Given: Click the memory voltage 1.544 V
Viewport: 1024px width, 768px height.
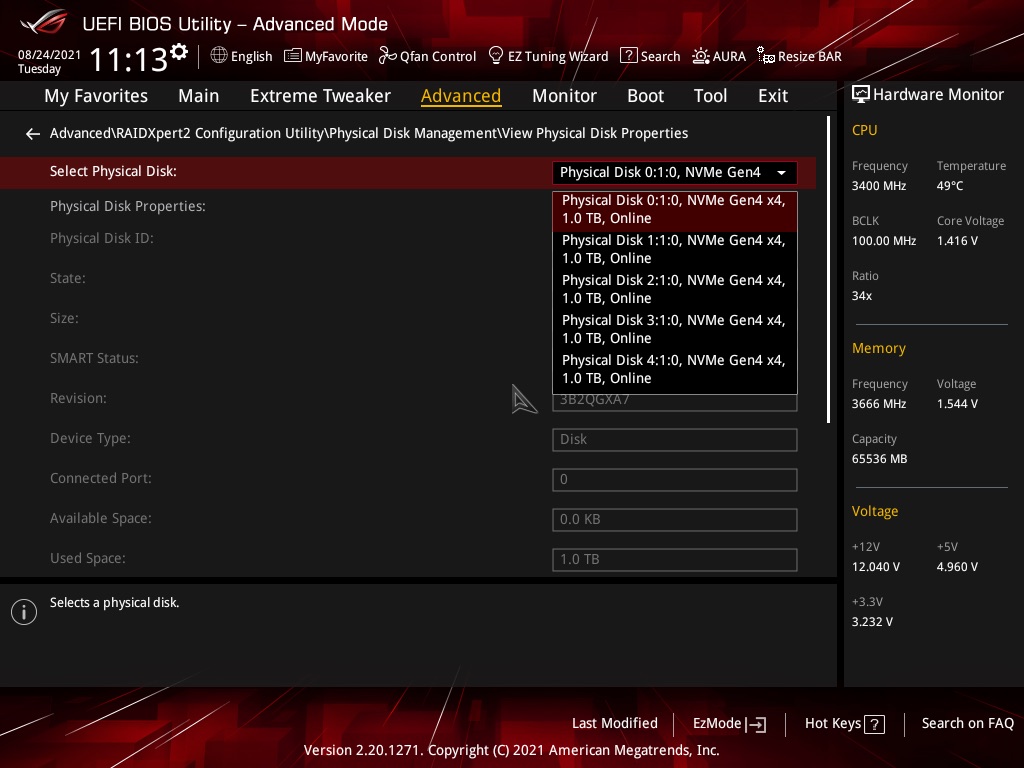Looking at the screenshot, I should coord(957,404).
